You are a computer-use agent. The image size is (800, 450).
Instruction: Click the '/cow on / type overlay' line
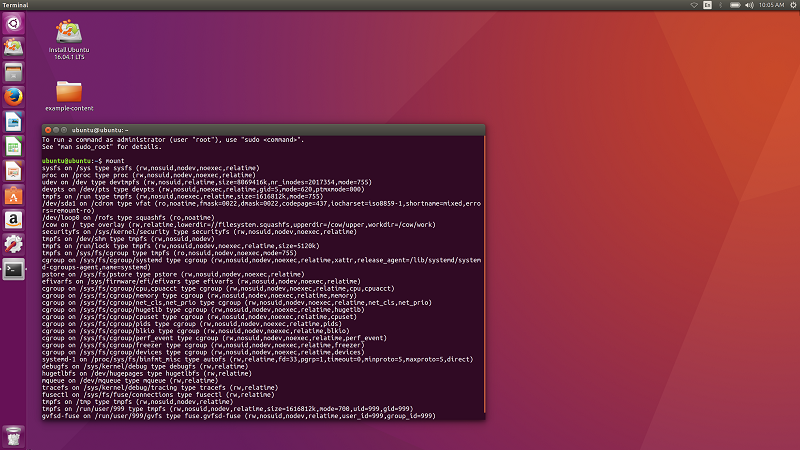coord(239,224)
